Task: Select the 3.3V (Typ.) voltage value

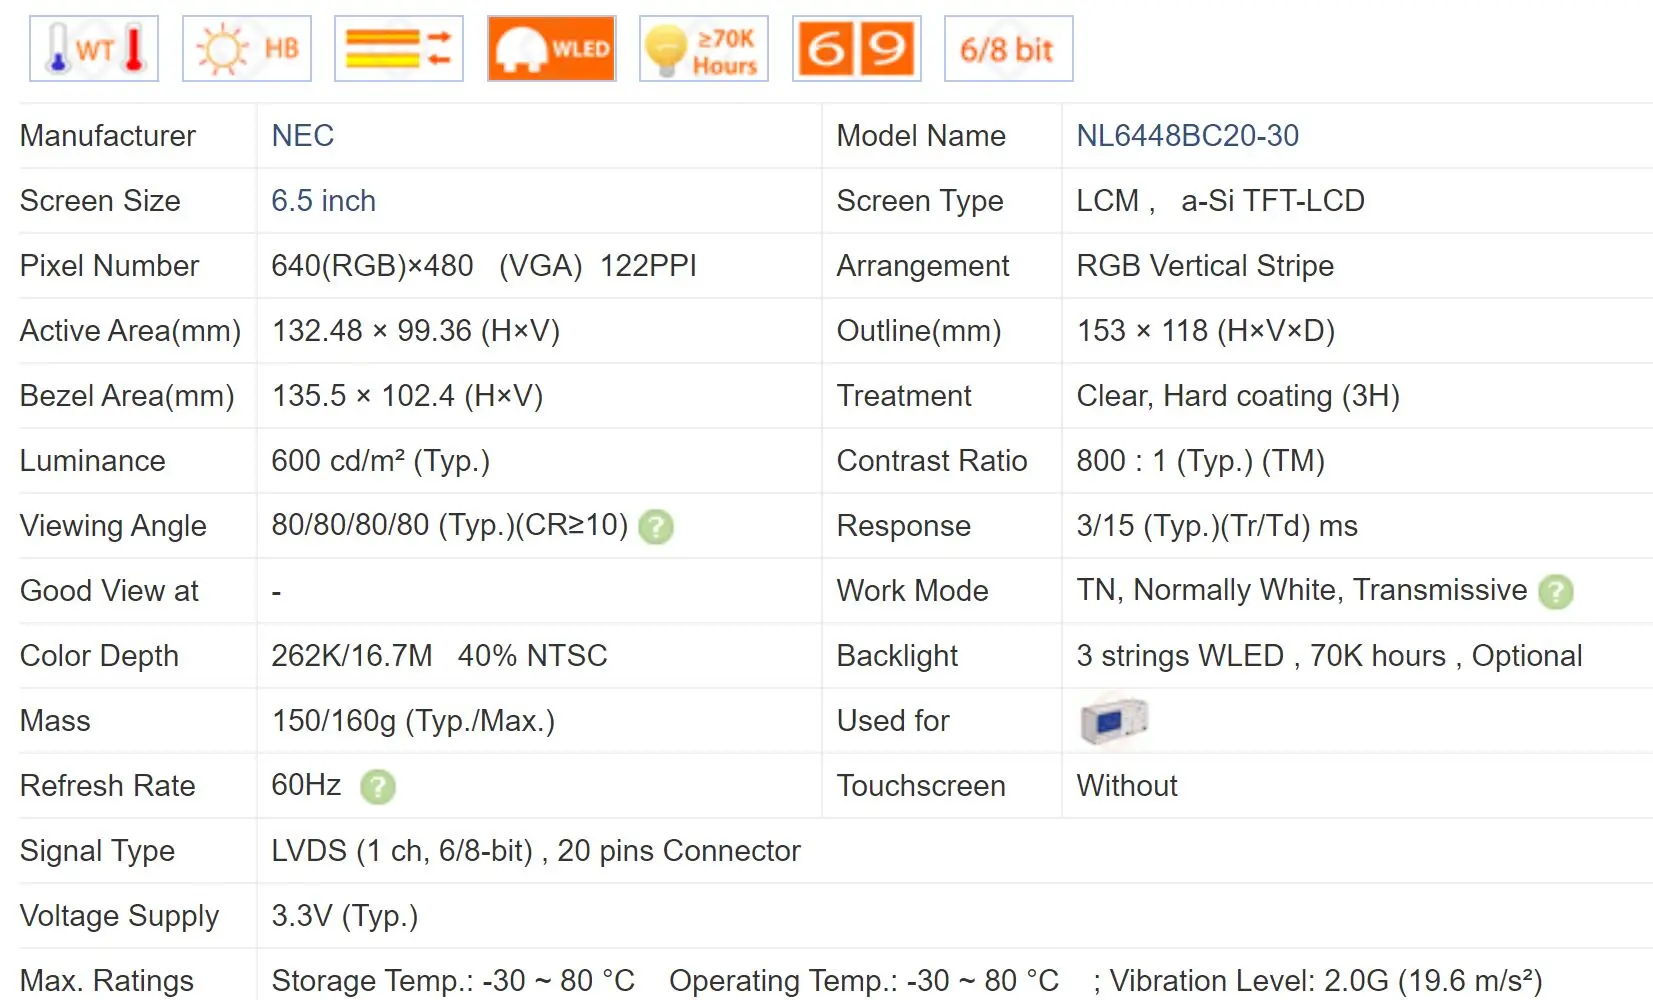Action: point(345,916)
